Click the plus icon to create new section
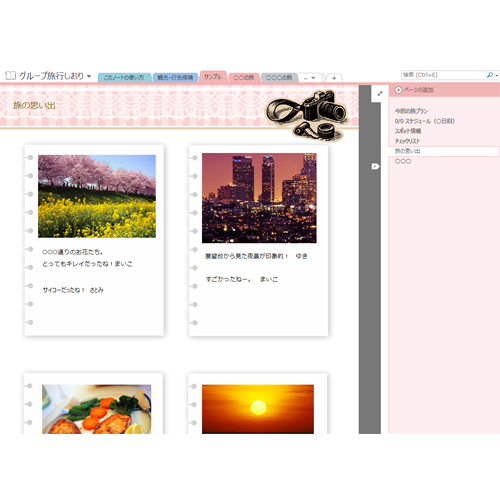 [x=334, y=78]
